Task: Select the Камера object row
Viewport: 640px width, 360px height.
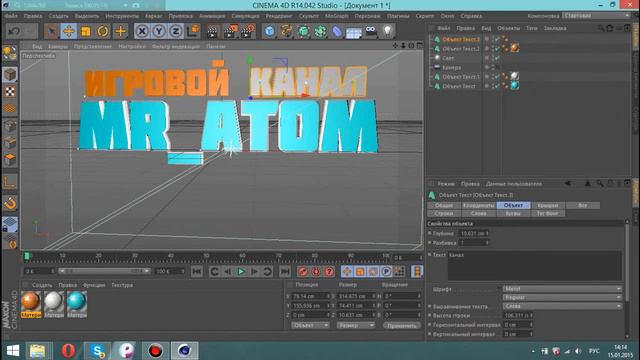Action: [x=451, y=67]
